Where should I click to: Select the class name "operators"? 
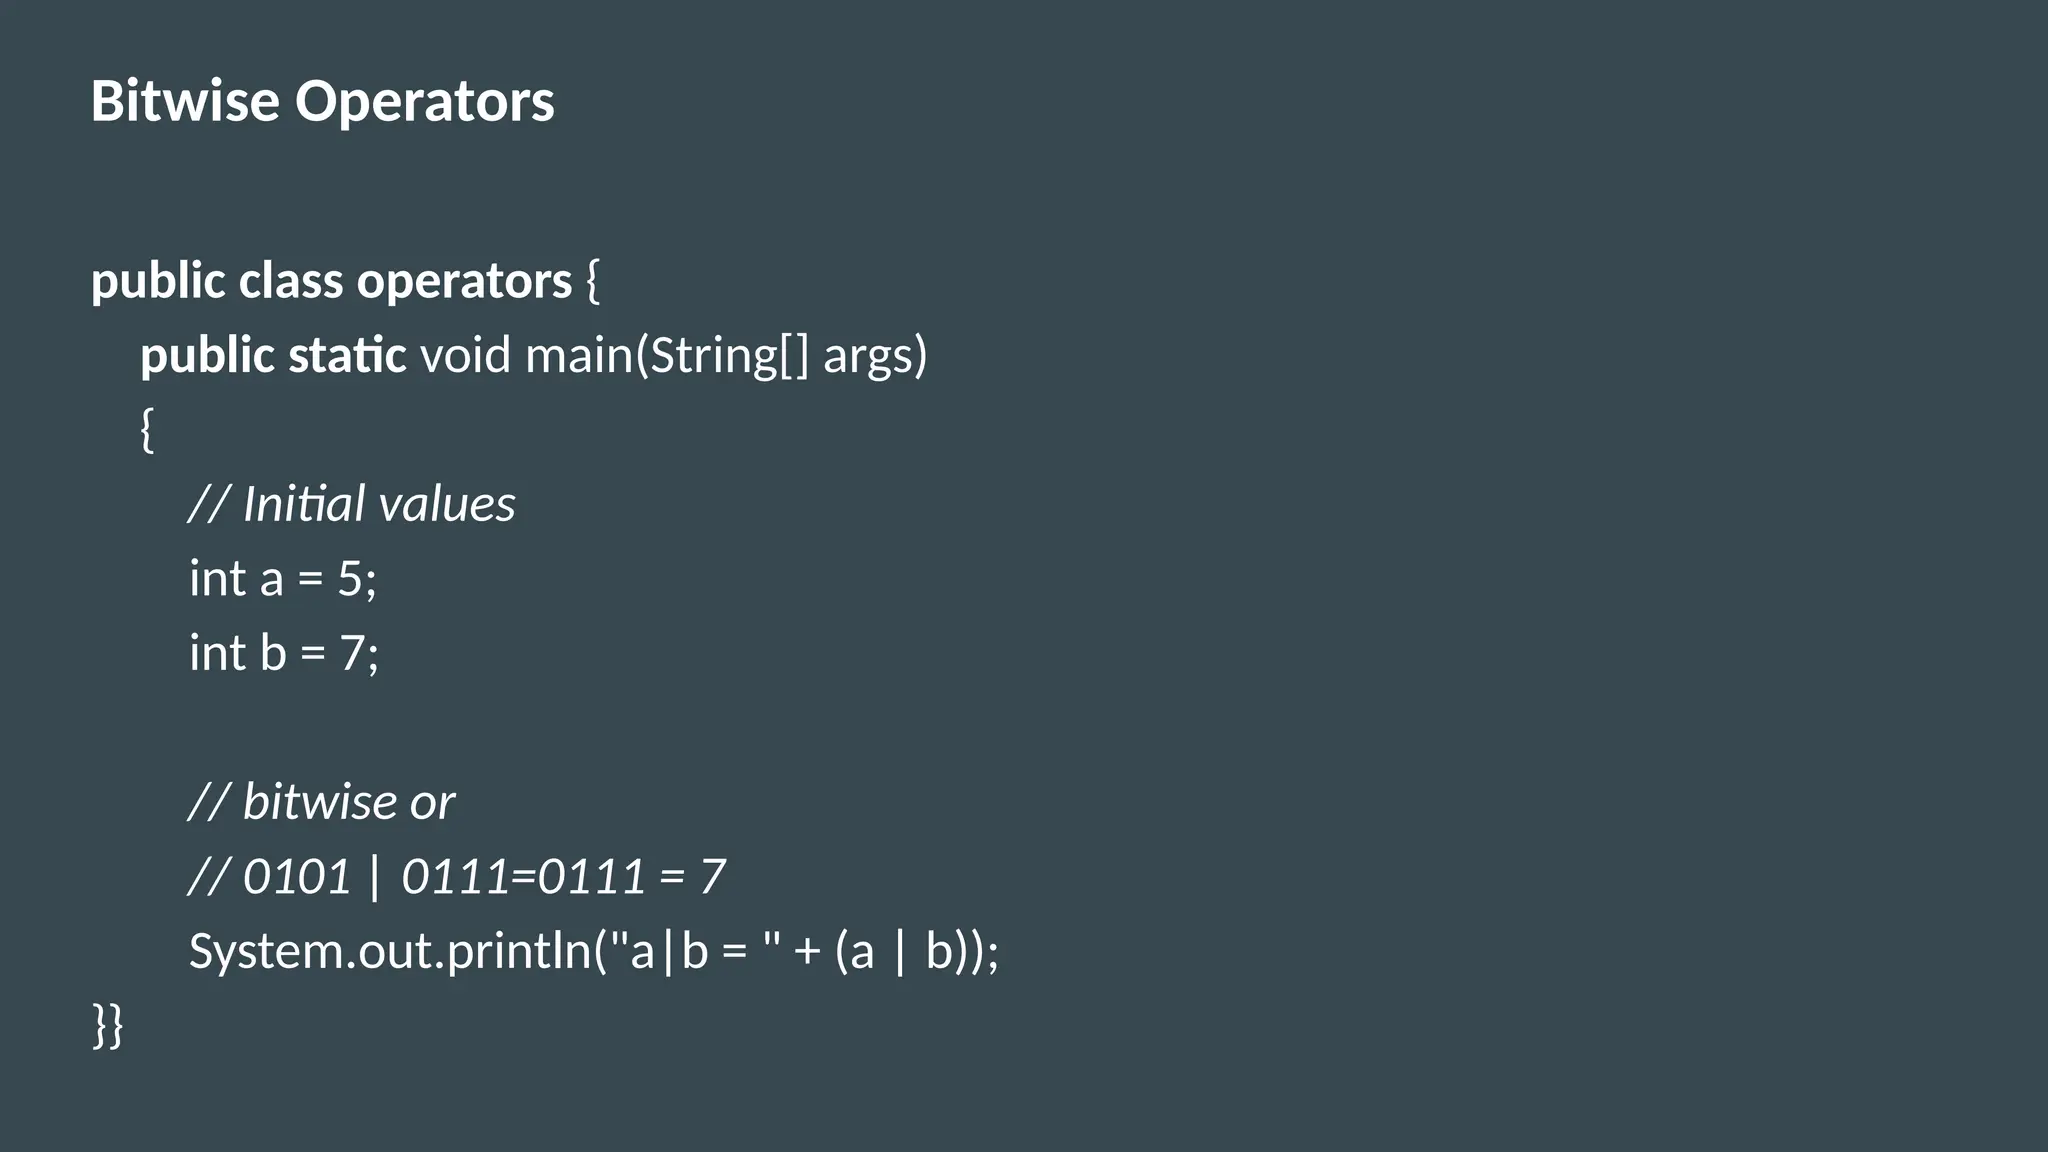464,281
